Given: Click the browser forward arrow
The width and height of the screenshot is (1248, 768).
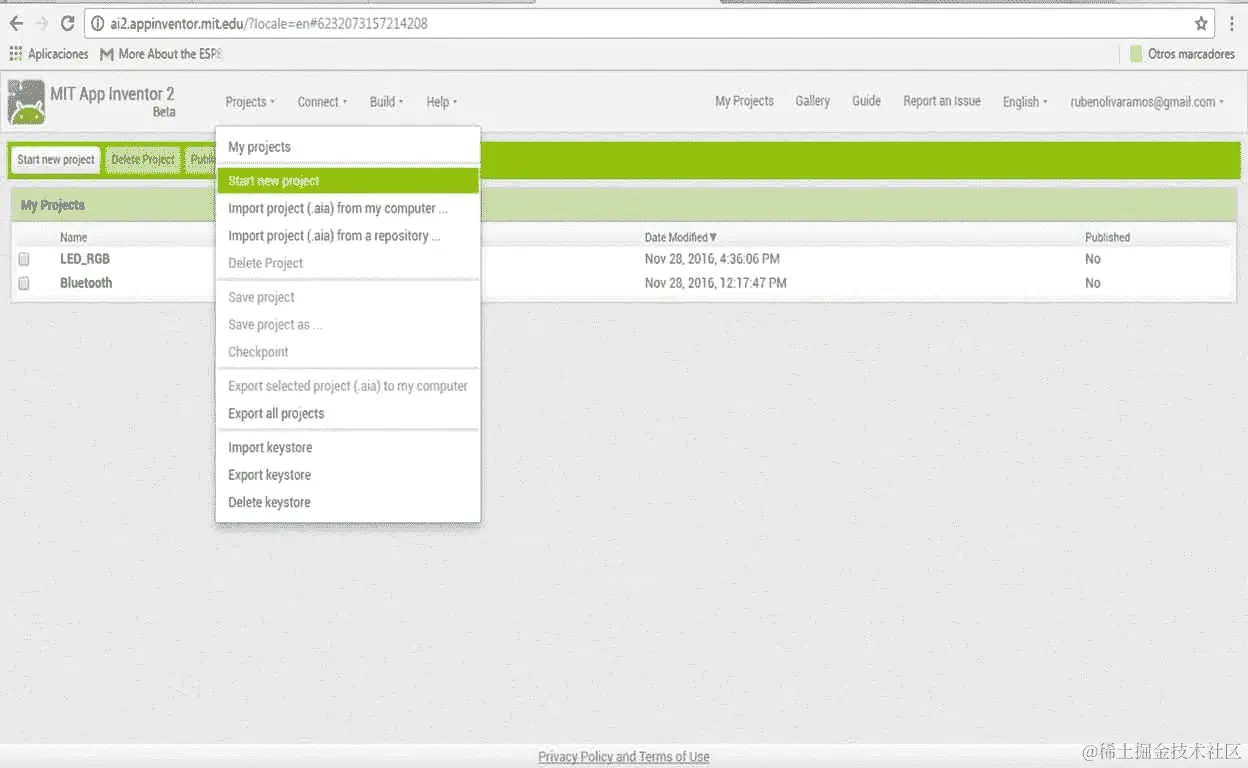Looking at the screenshot, I should pos(42,23).
